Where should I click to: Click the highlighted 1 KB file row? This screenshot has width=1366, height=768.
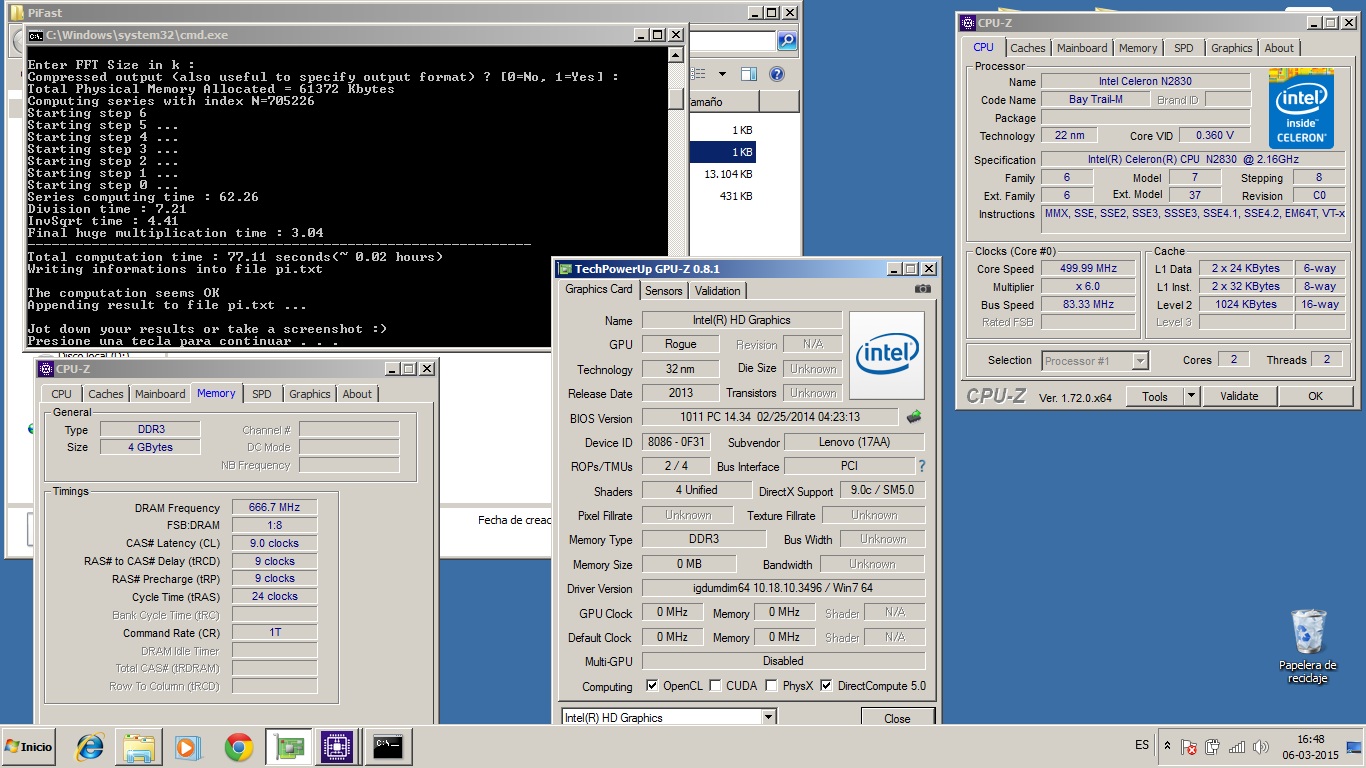(x=723, y=152)
